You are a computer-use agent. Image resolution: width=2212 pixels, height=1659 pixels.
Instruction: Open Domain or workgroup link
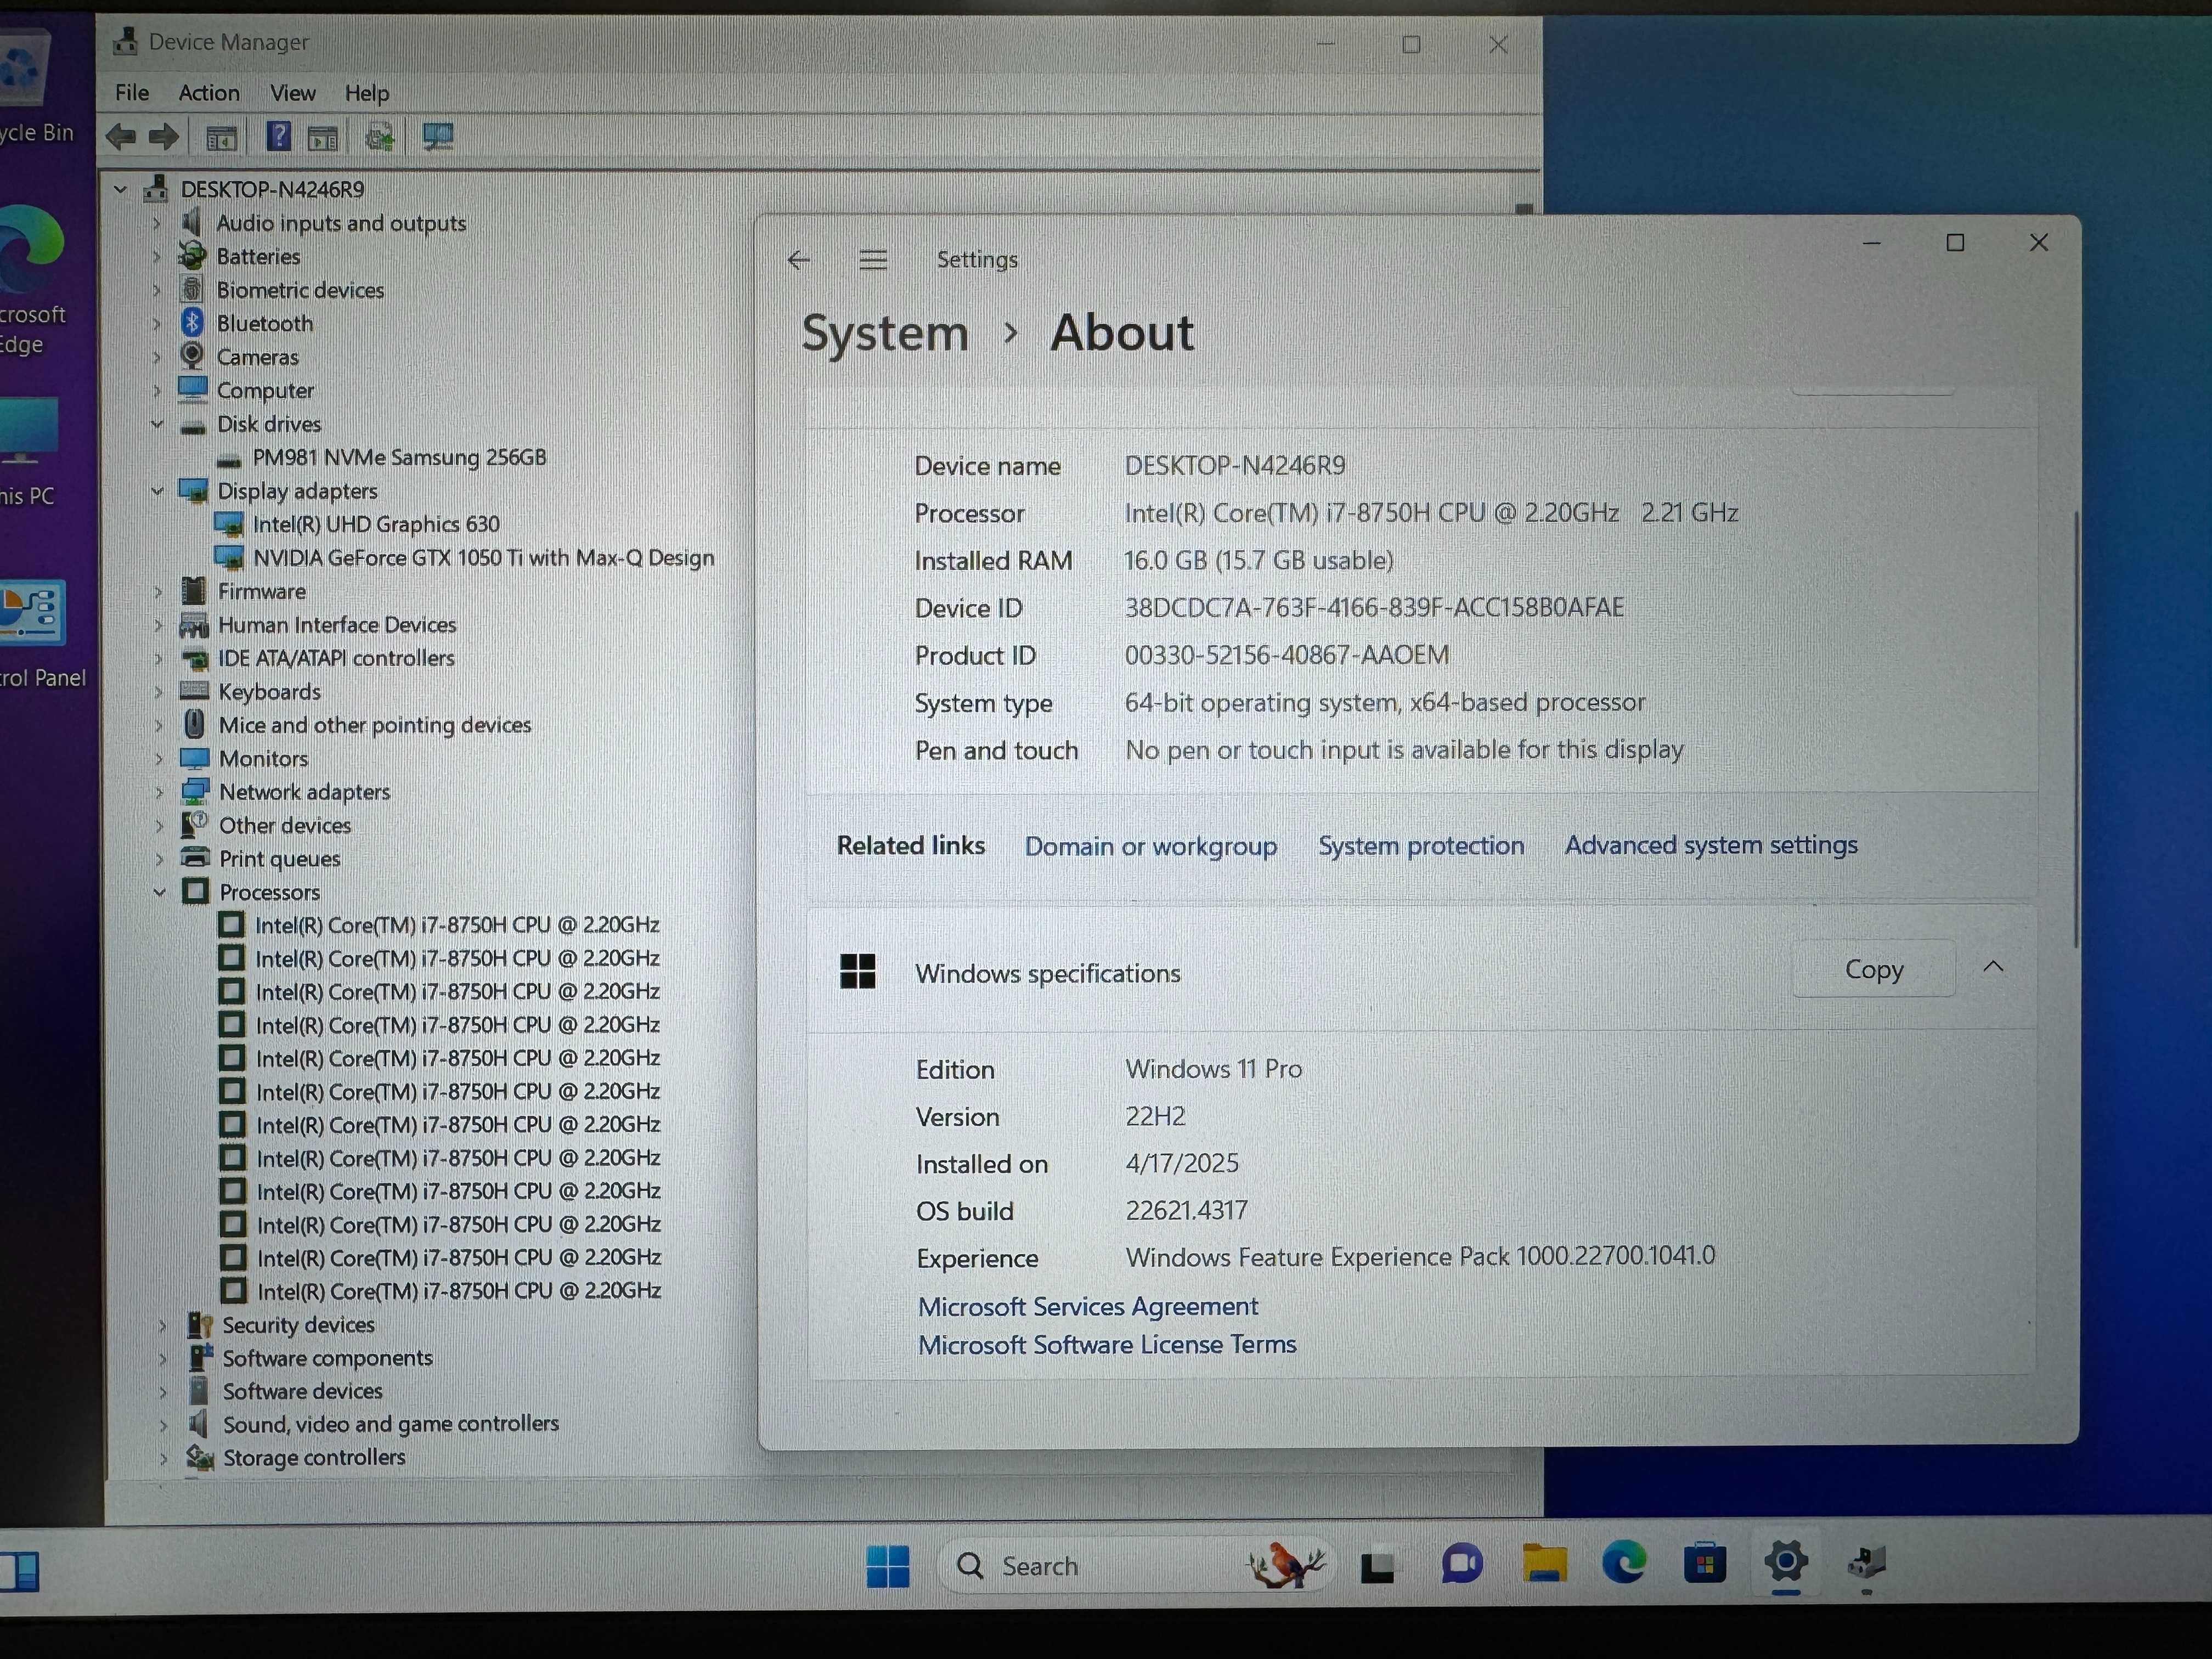tap(1151, 846)
